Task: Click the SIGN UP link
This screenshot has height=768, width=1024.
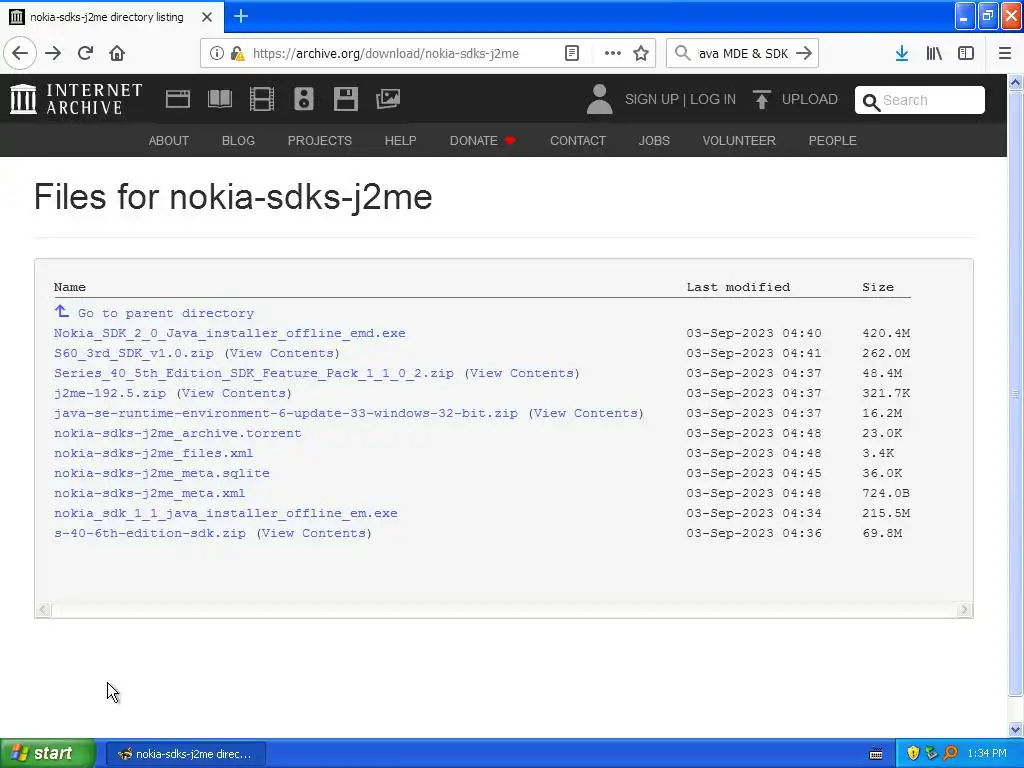Action: tap(652, 99)
